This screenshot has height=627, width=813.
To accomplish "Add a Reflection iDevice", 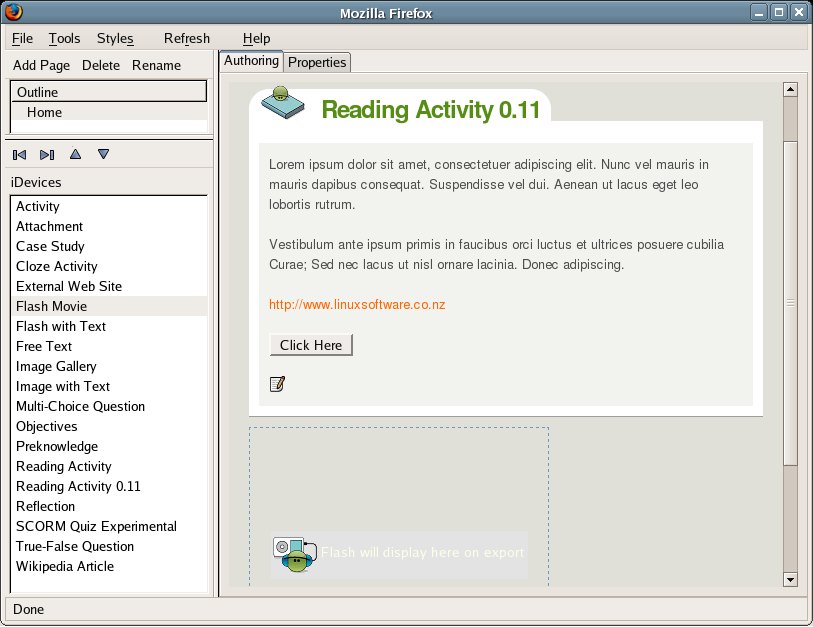I will 108,506.
